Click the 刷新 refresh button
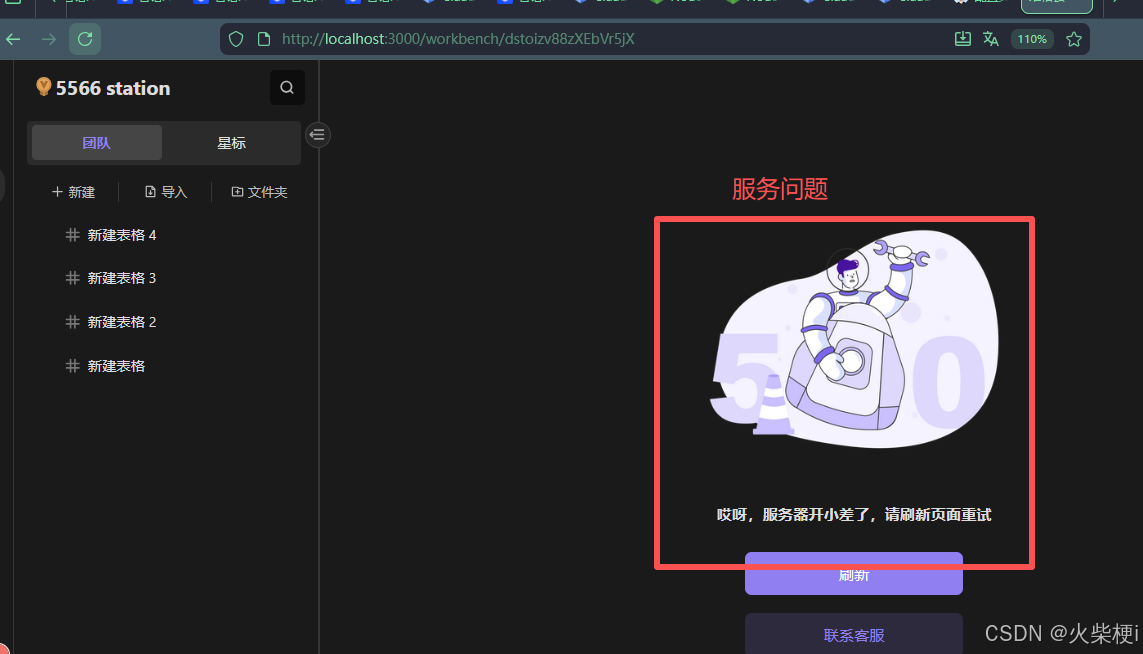This screenshot has width=1143, height=654. (x=853, y=574)
